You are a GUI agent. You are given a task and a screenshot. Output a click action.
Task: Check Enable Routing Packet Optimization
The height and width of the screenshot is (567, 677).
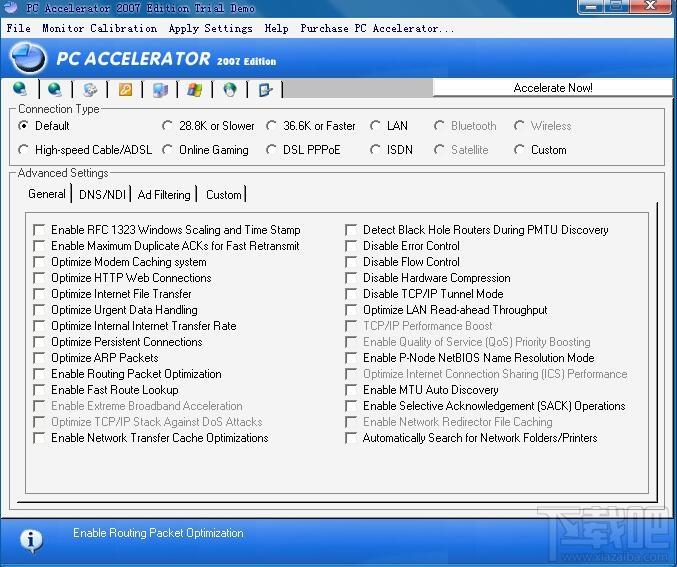pos(39,374)
